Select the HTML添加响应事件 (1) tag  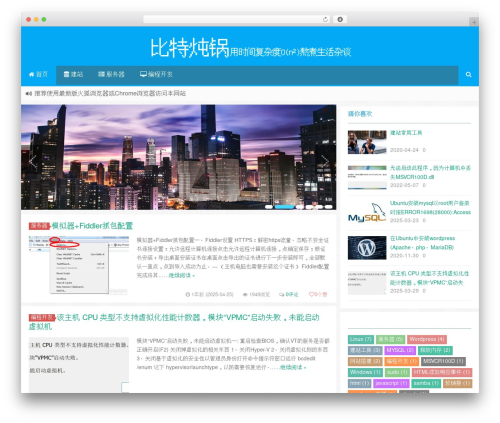point(442,372)
